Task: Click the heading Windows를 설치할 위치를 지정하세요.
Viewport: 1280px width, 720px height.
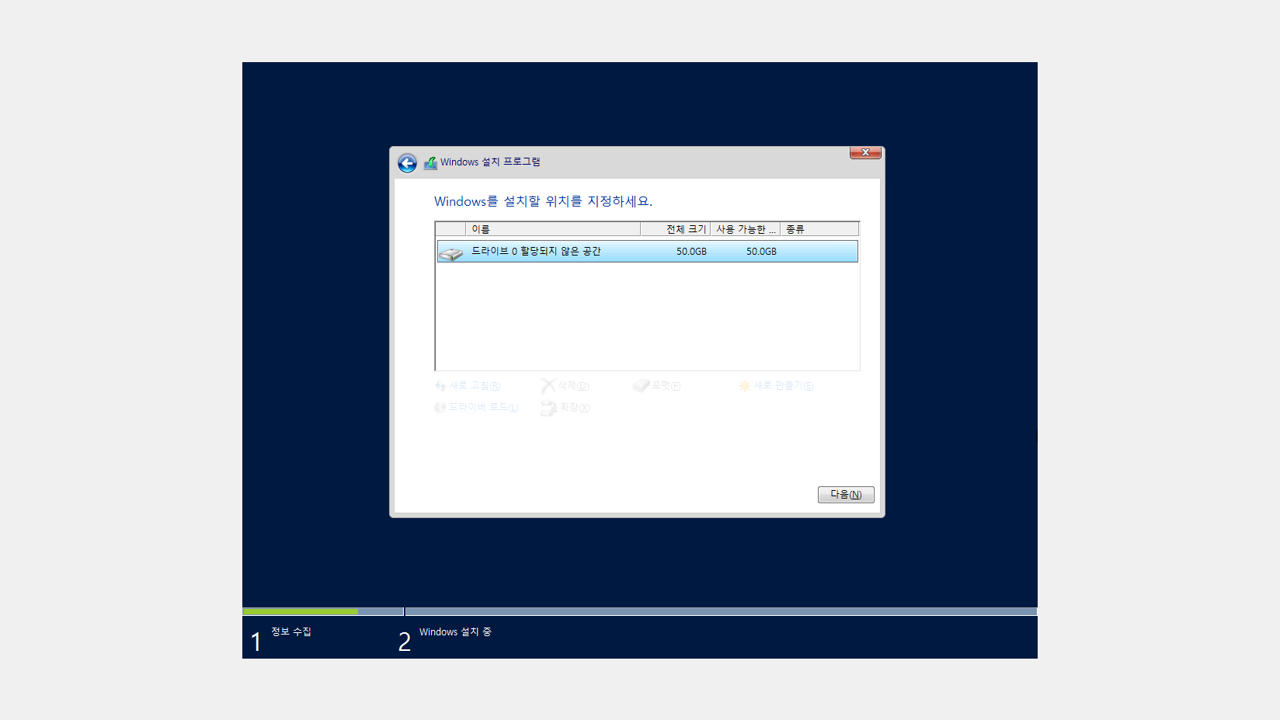Action: [543, 201]
